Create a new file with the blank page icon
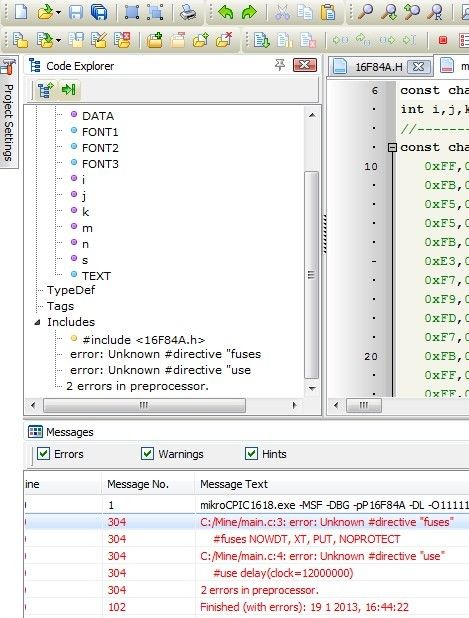This screenshot has width=469, height=618. [20, 12]
